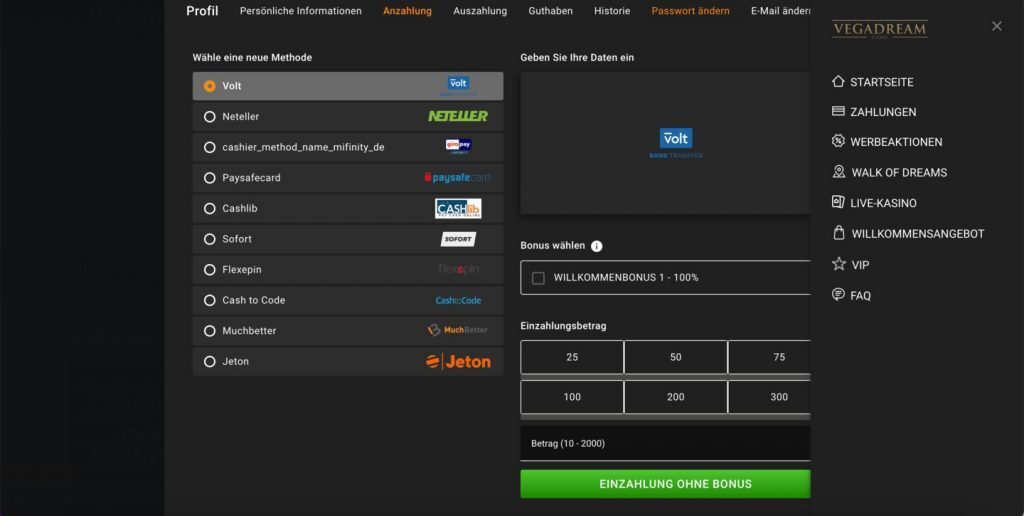
Task: Click the CASHlib logo
Action: [x=458, y=208]
